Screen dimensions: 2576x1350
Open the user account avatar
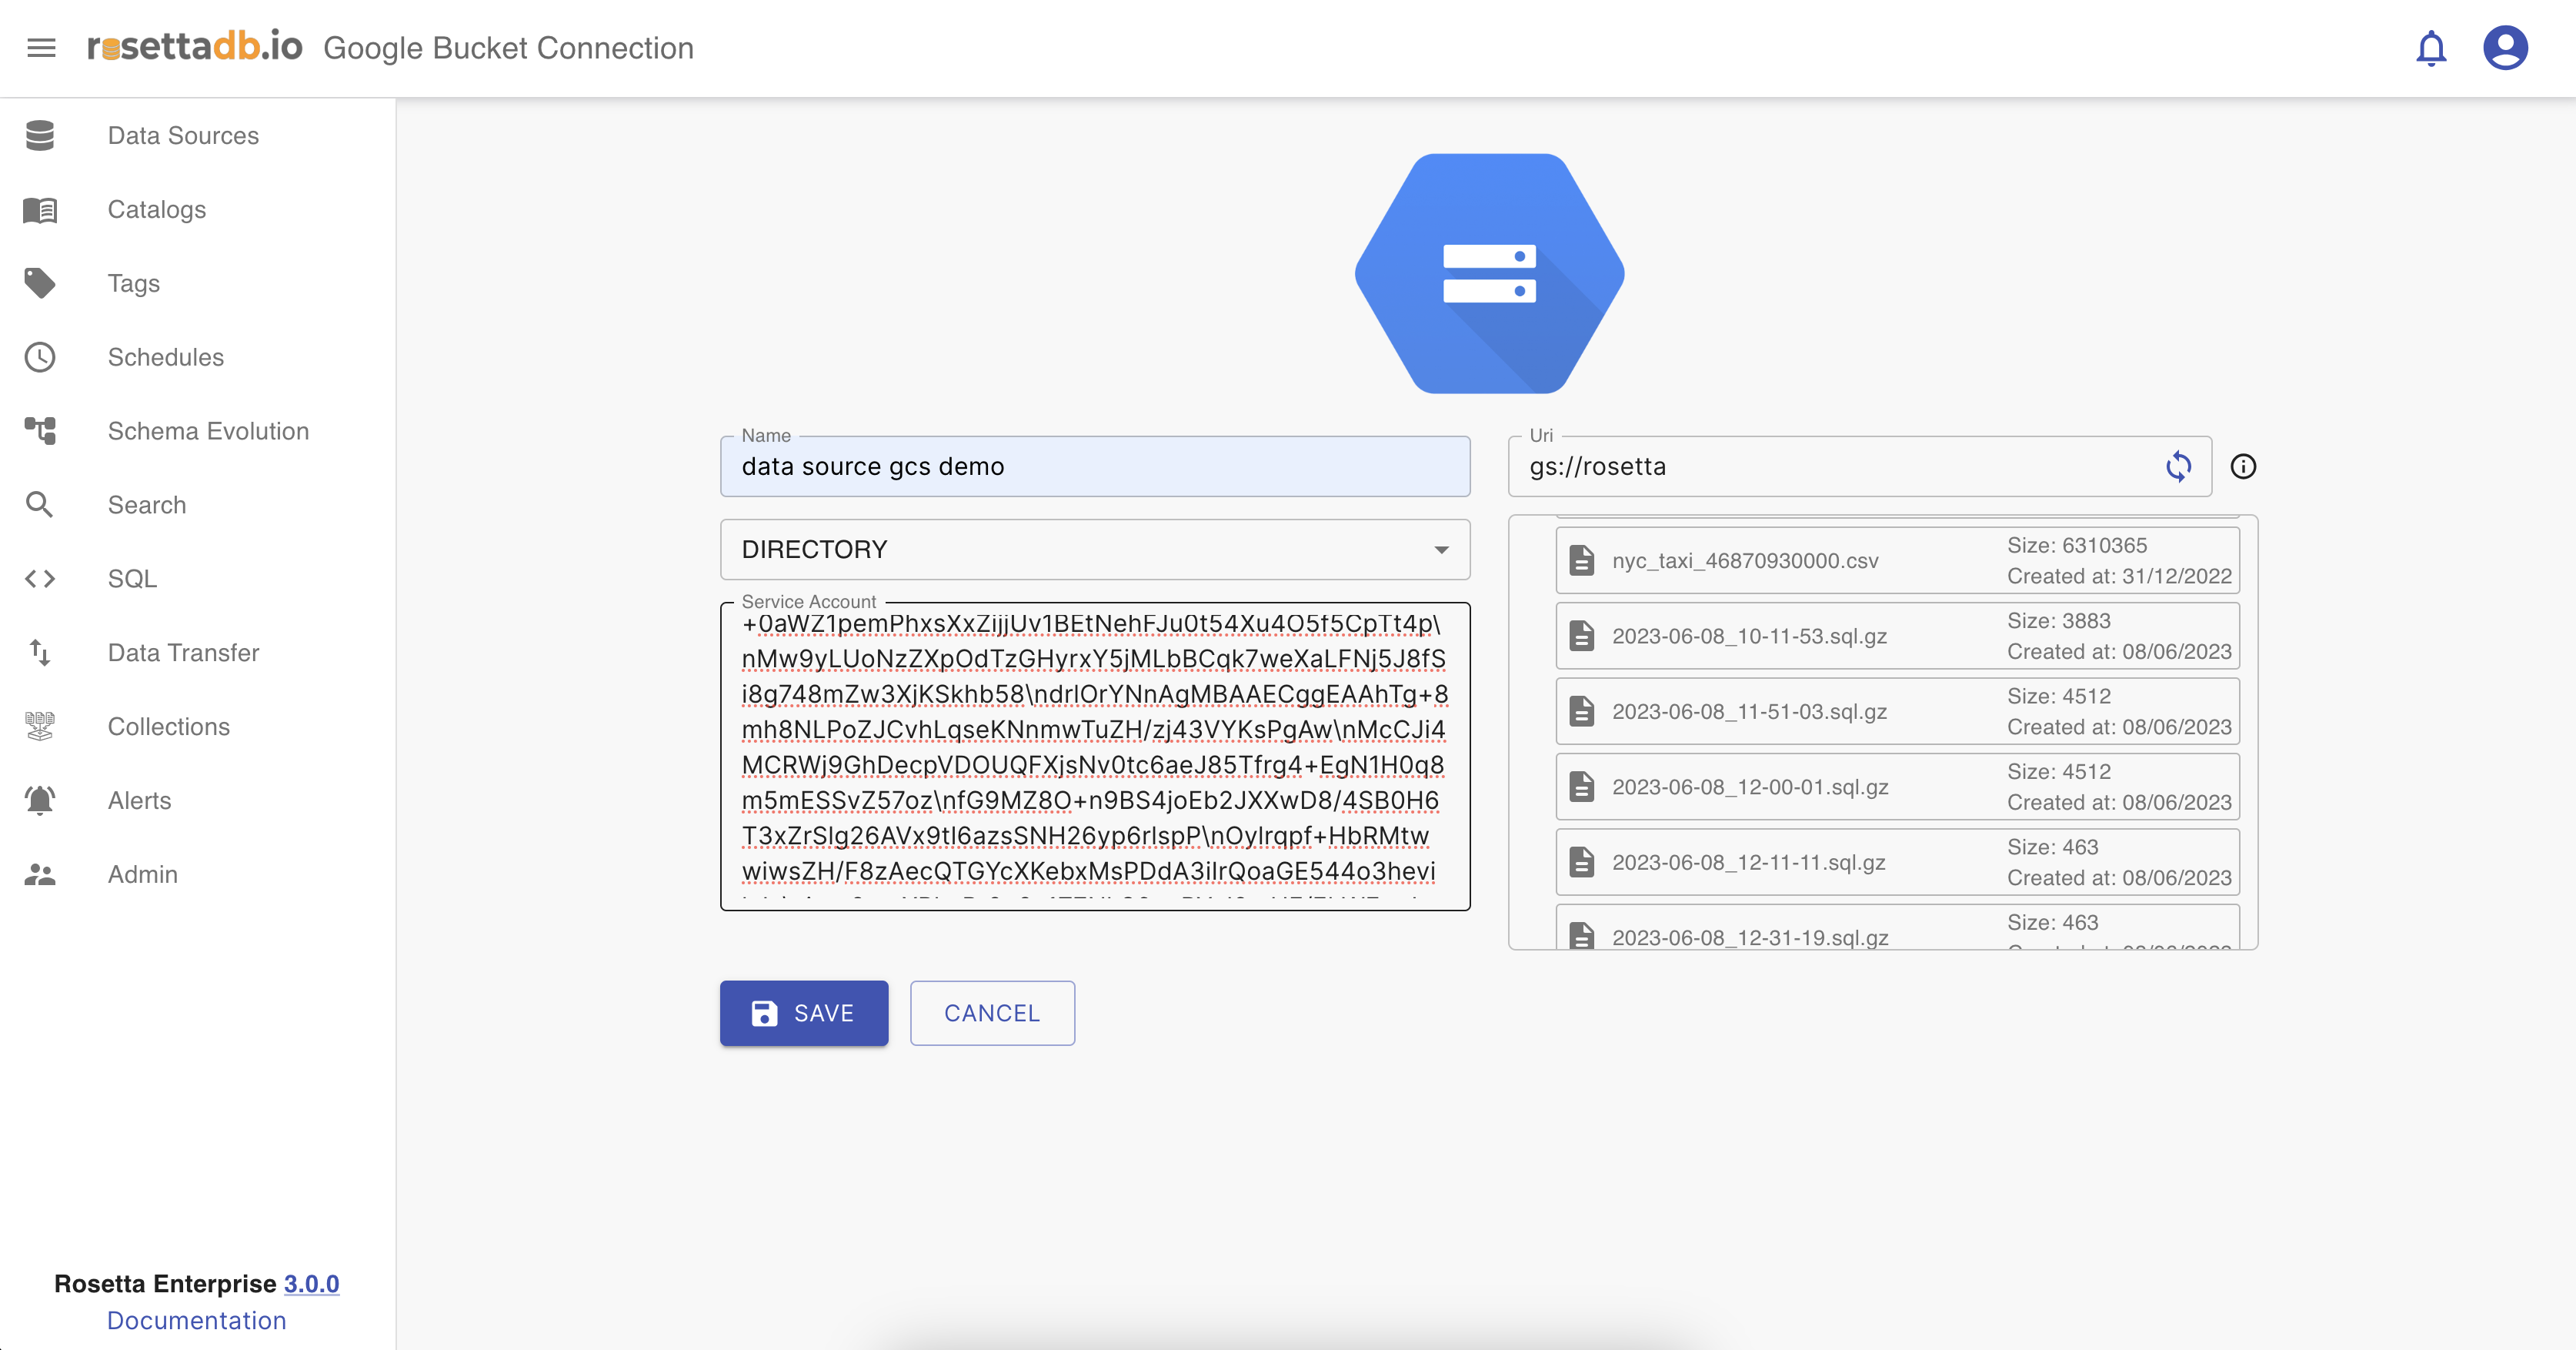coord(2505,48)
